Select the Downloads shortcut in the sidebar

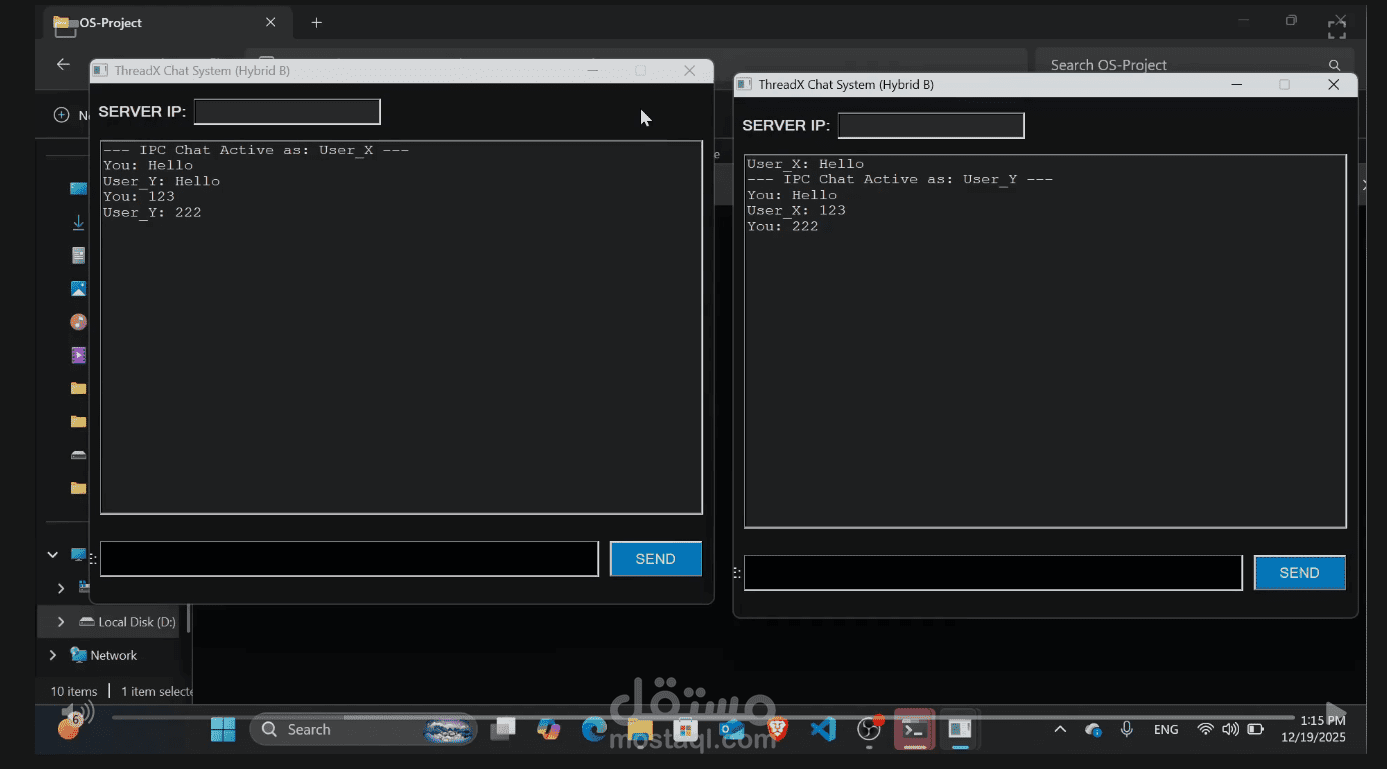78,222
